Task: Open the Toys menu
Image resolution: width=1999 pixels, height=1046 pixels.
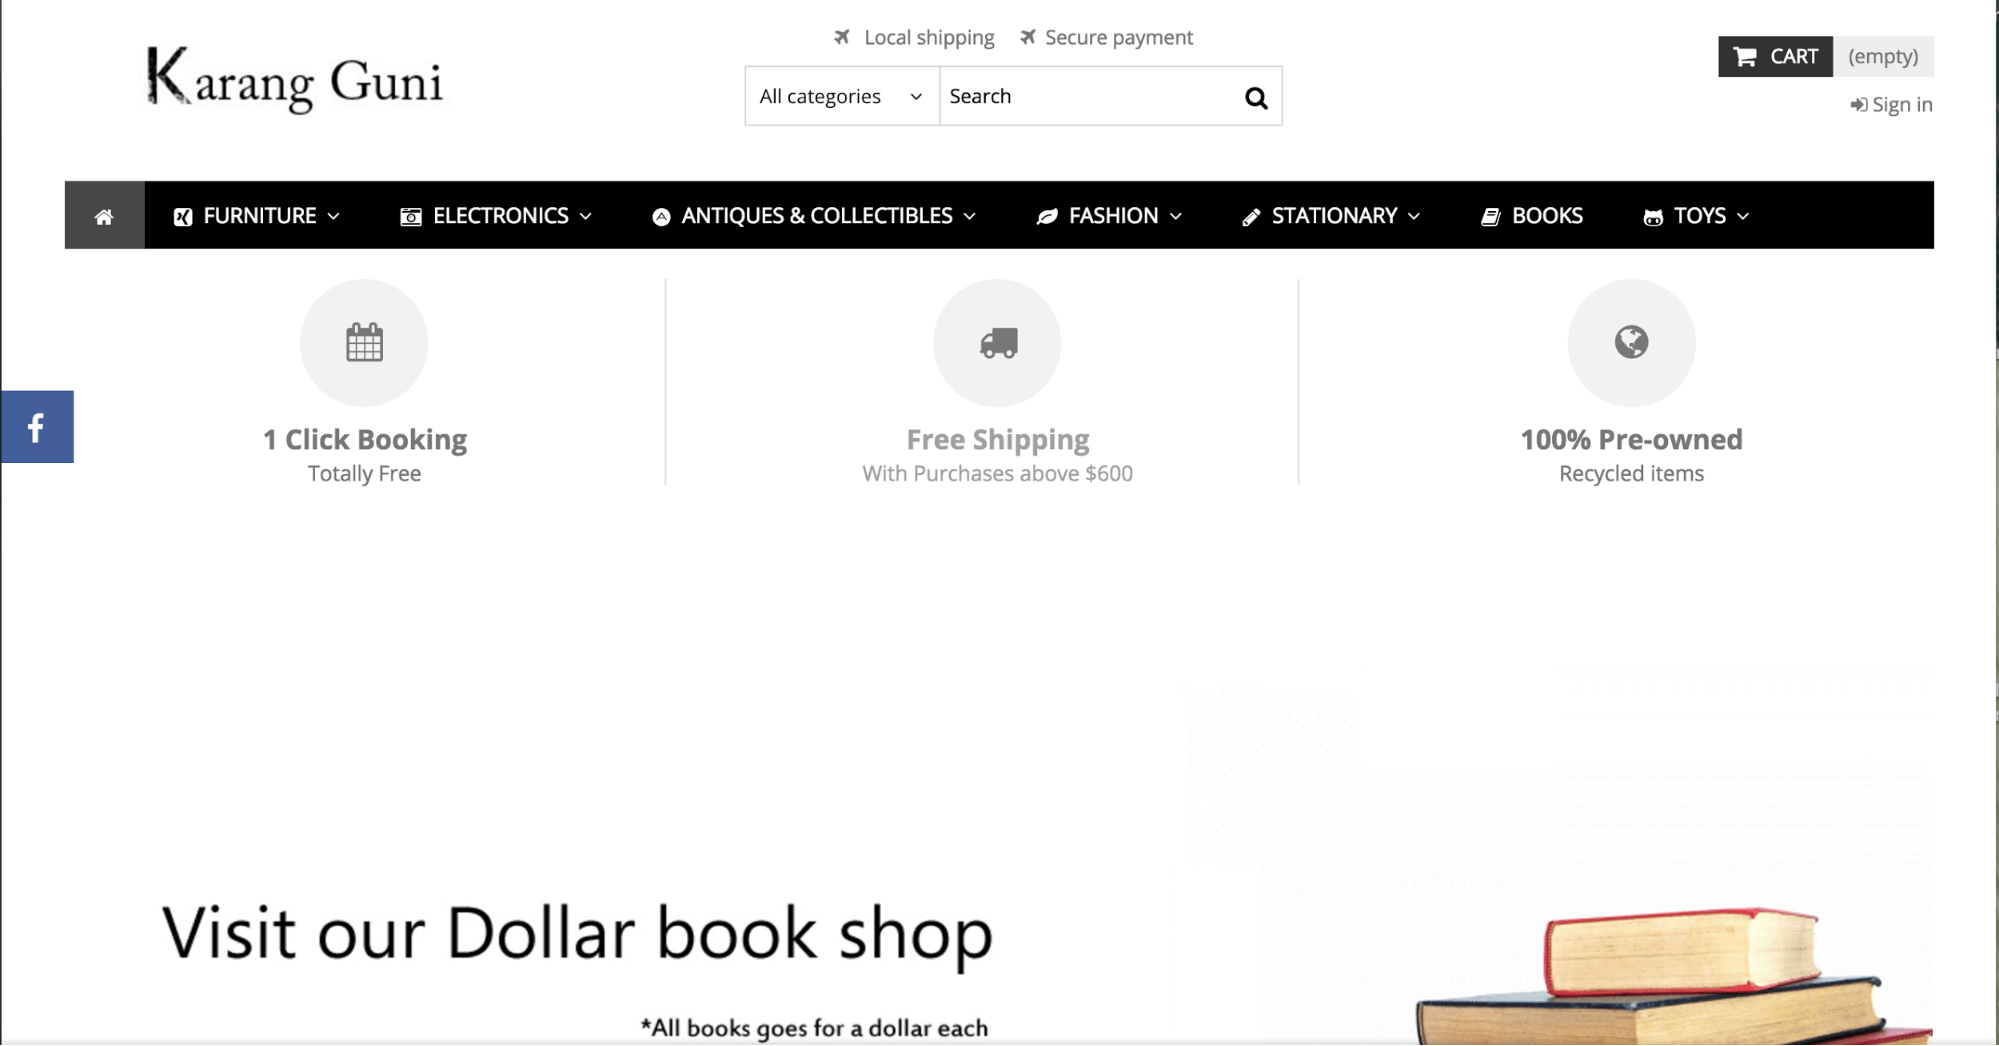Action: point(1696,216)
